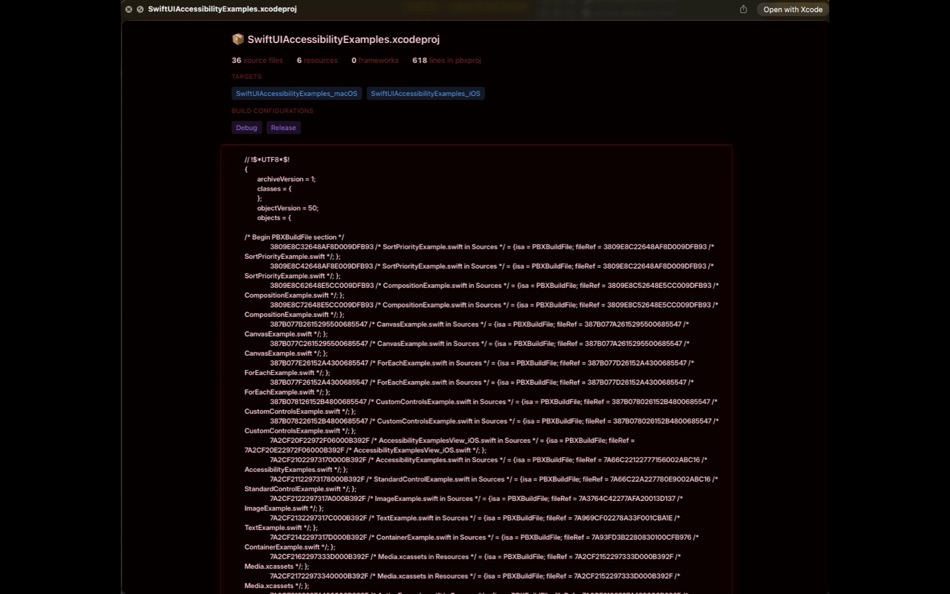The height and width of the screenshot is (594, 950).
Task: Click the BUILD CONFIGURATIONS section label
Action: [272, 111]
